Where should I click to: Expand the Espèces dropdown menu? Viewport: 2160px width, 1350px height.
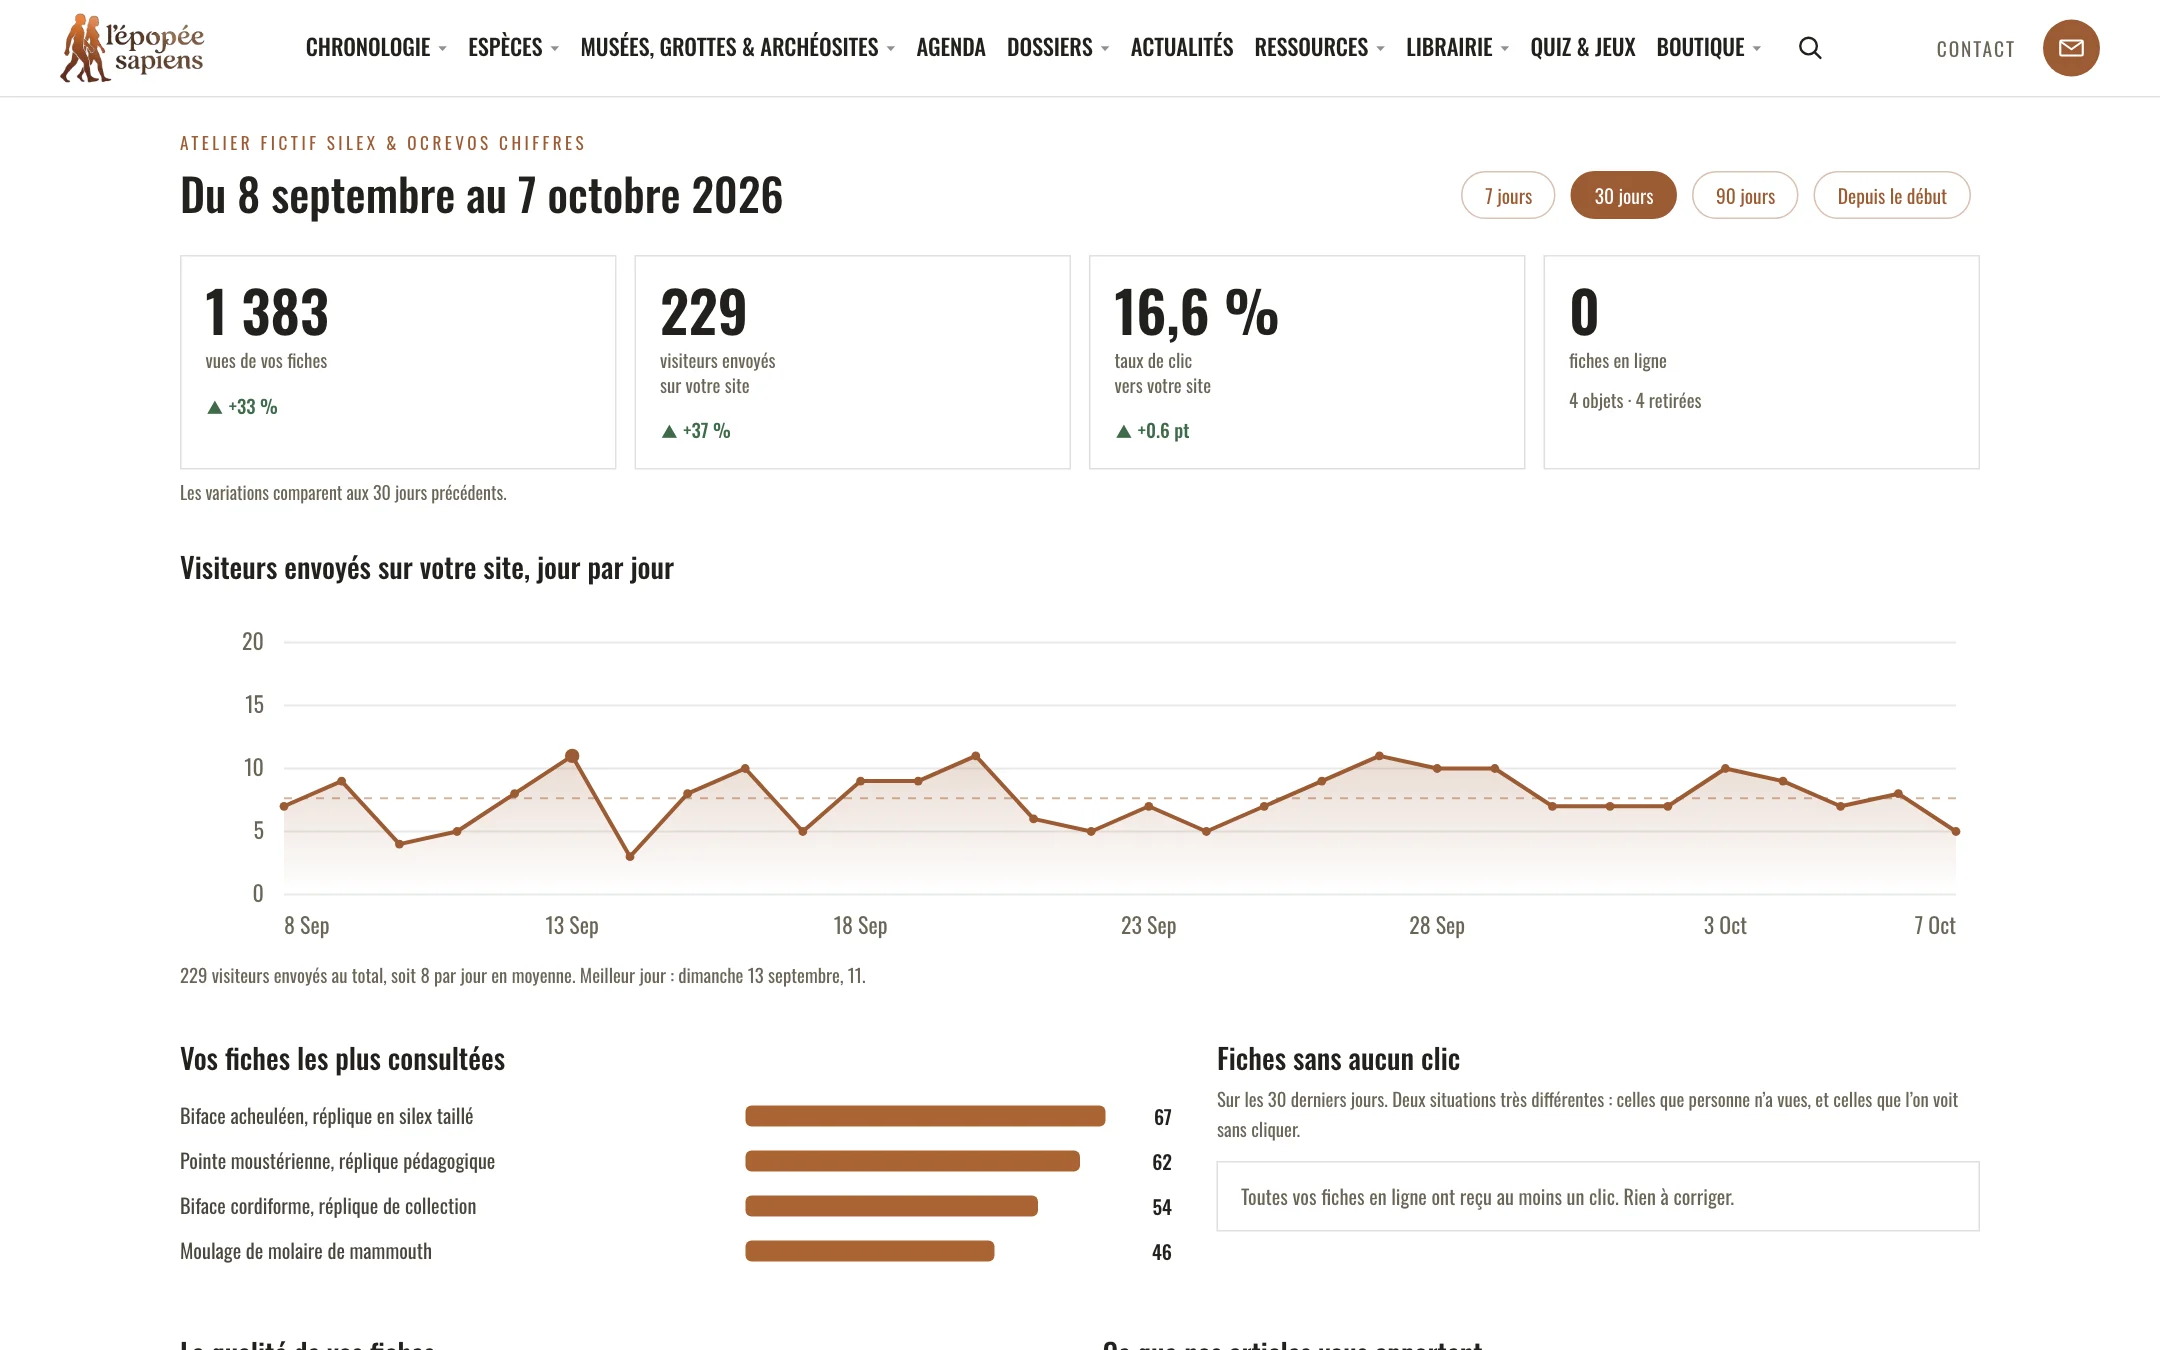pyautogui.click(x=514, y=48)
